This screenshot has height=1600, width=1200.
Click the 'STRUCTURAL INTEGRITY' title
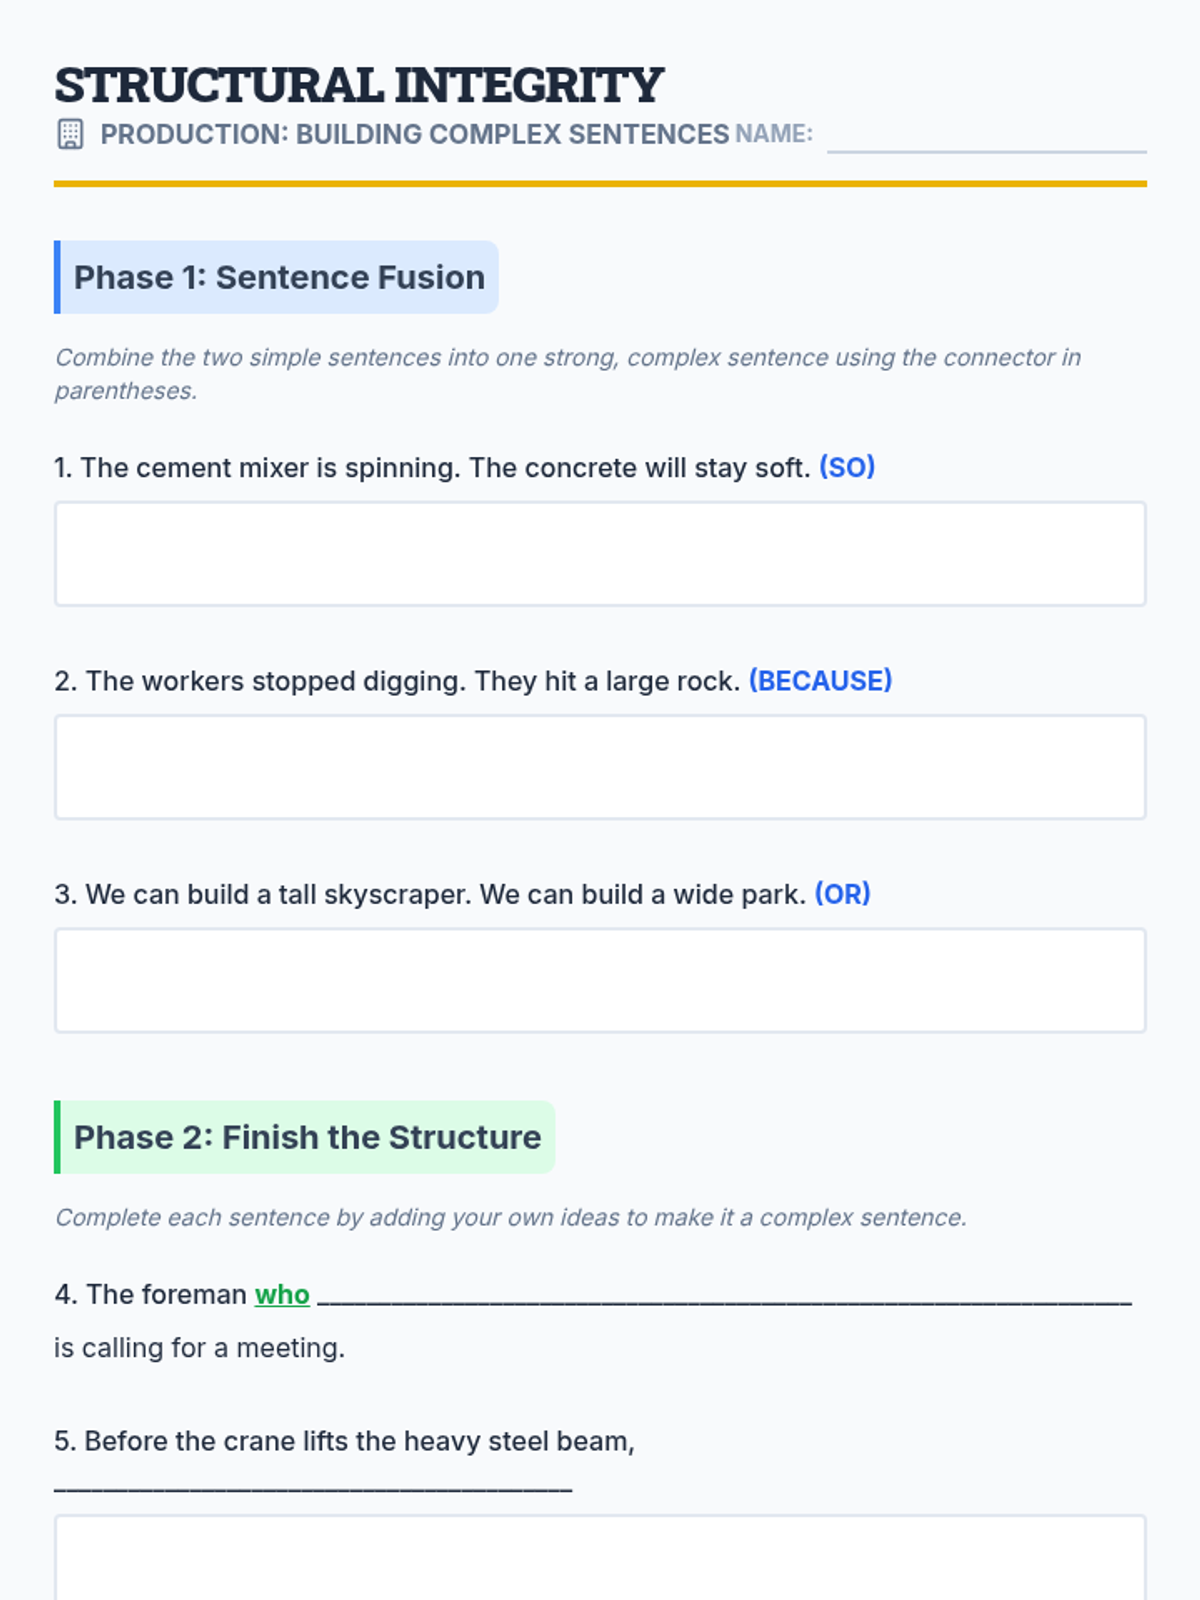359,85
